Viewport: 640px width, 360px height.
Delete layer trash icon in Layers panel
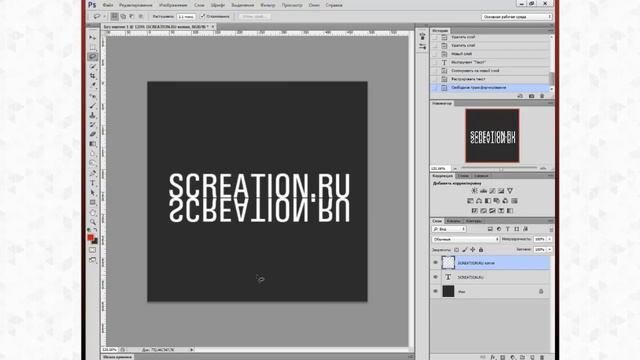(x=542, y=357)
